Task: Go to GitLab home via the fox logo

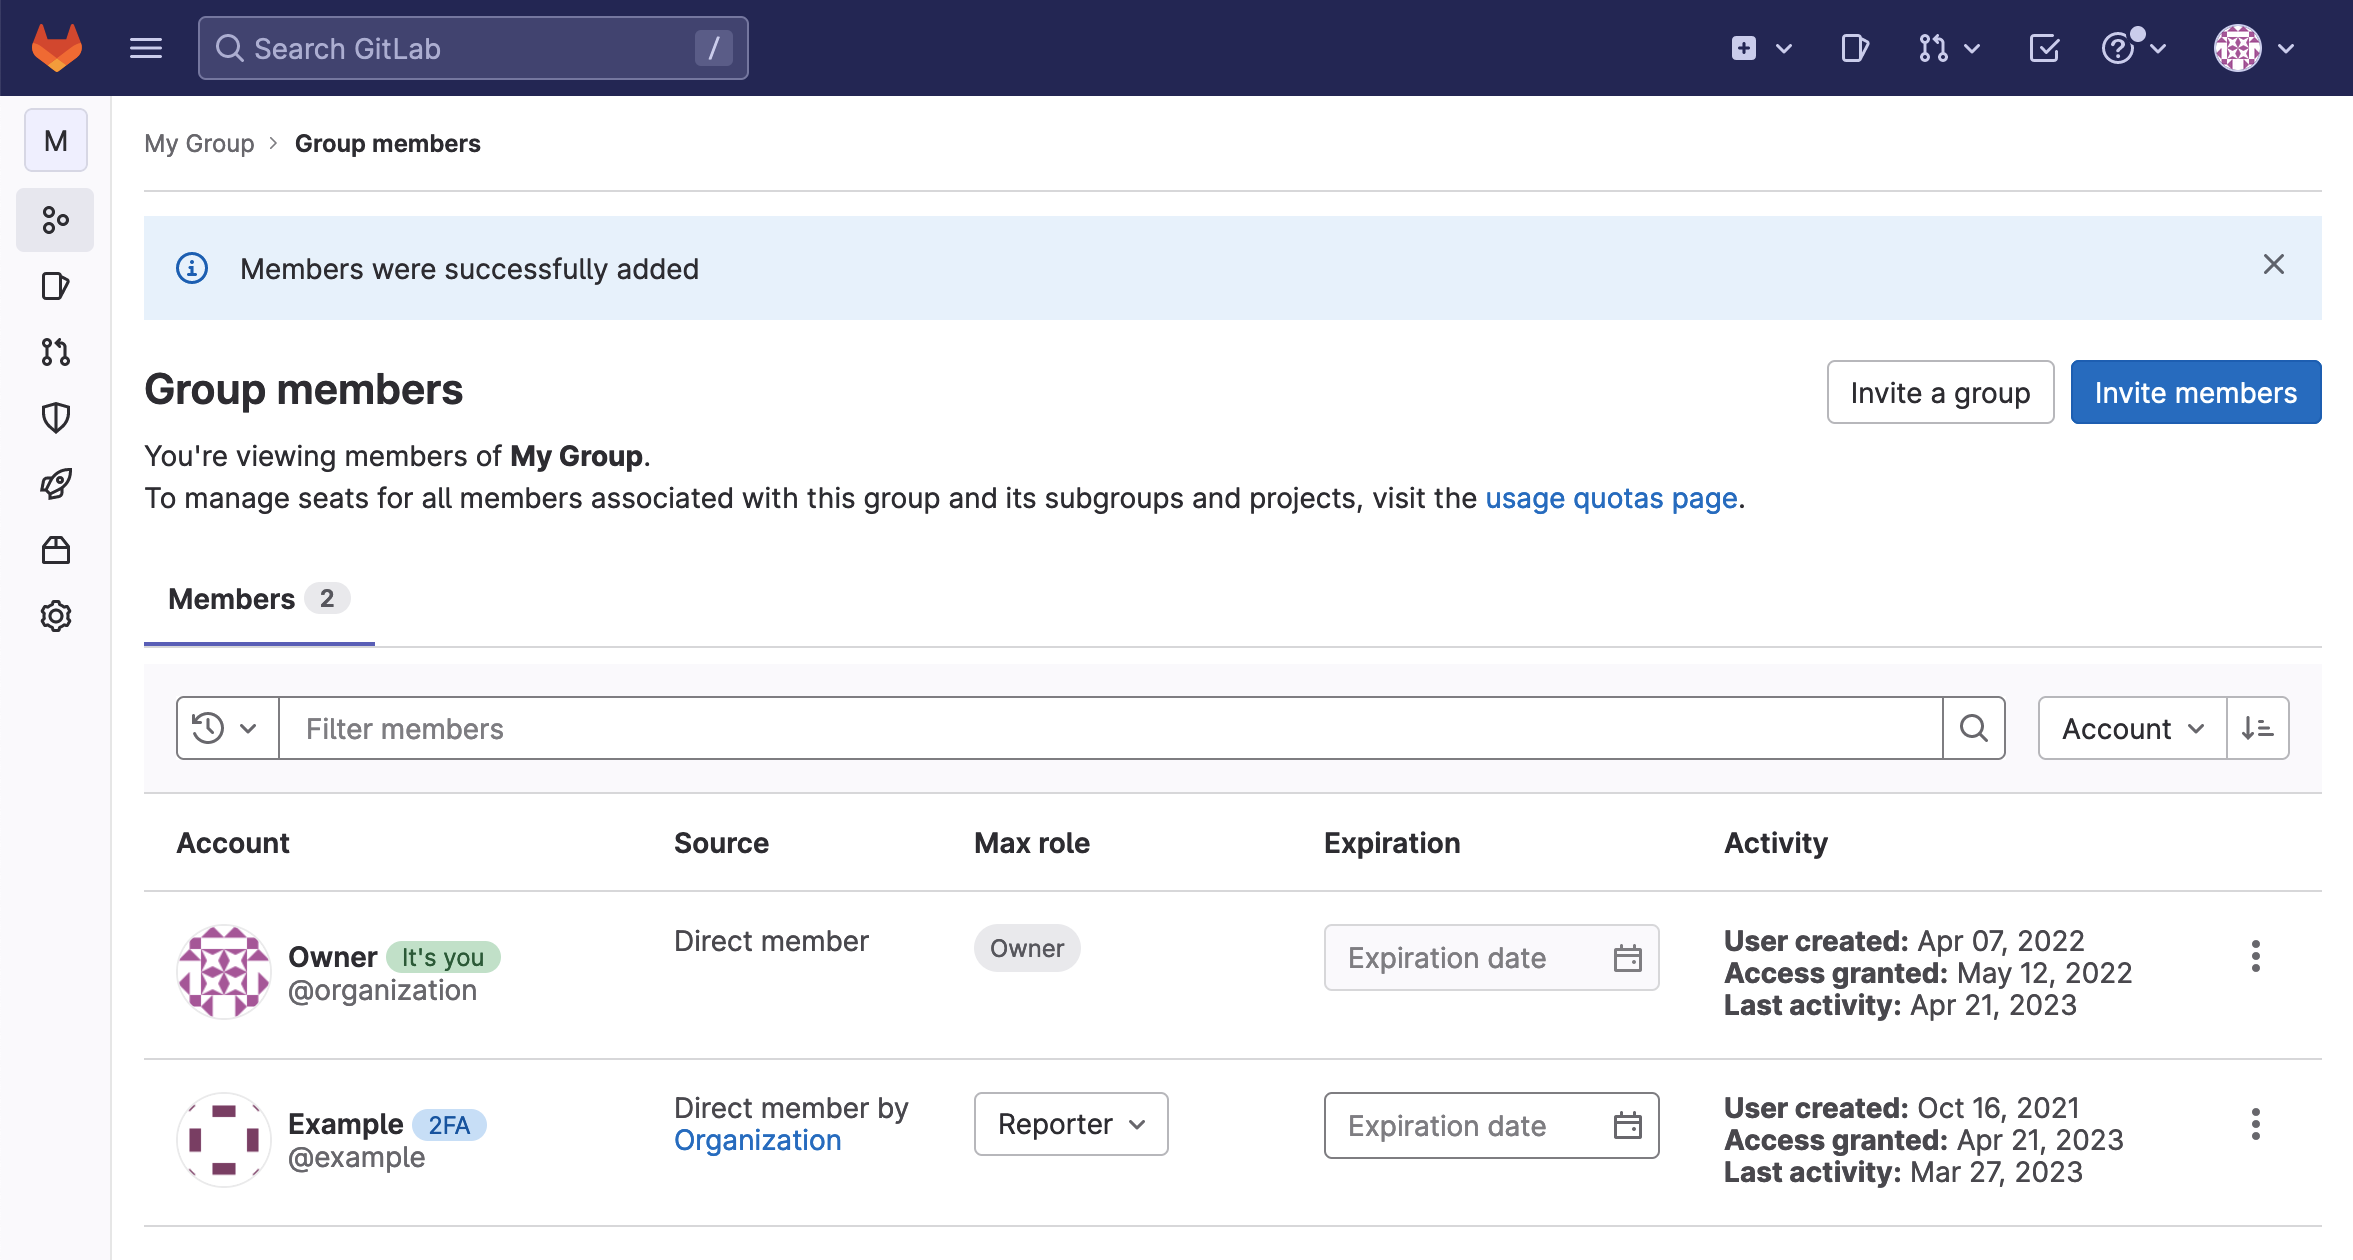Action: point(57,48)
